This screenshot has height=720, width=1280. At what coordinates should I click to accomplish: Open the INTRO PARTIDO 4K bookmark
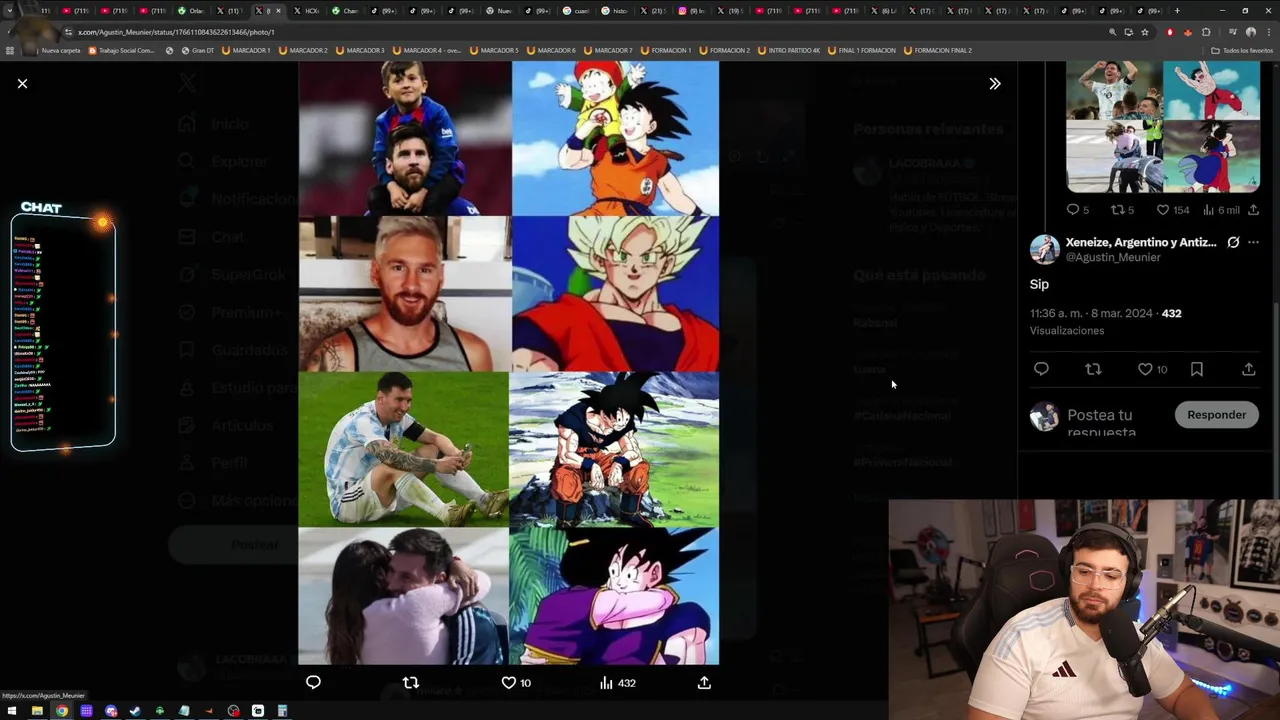click(789, 50)
